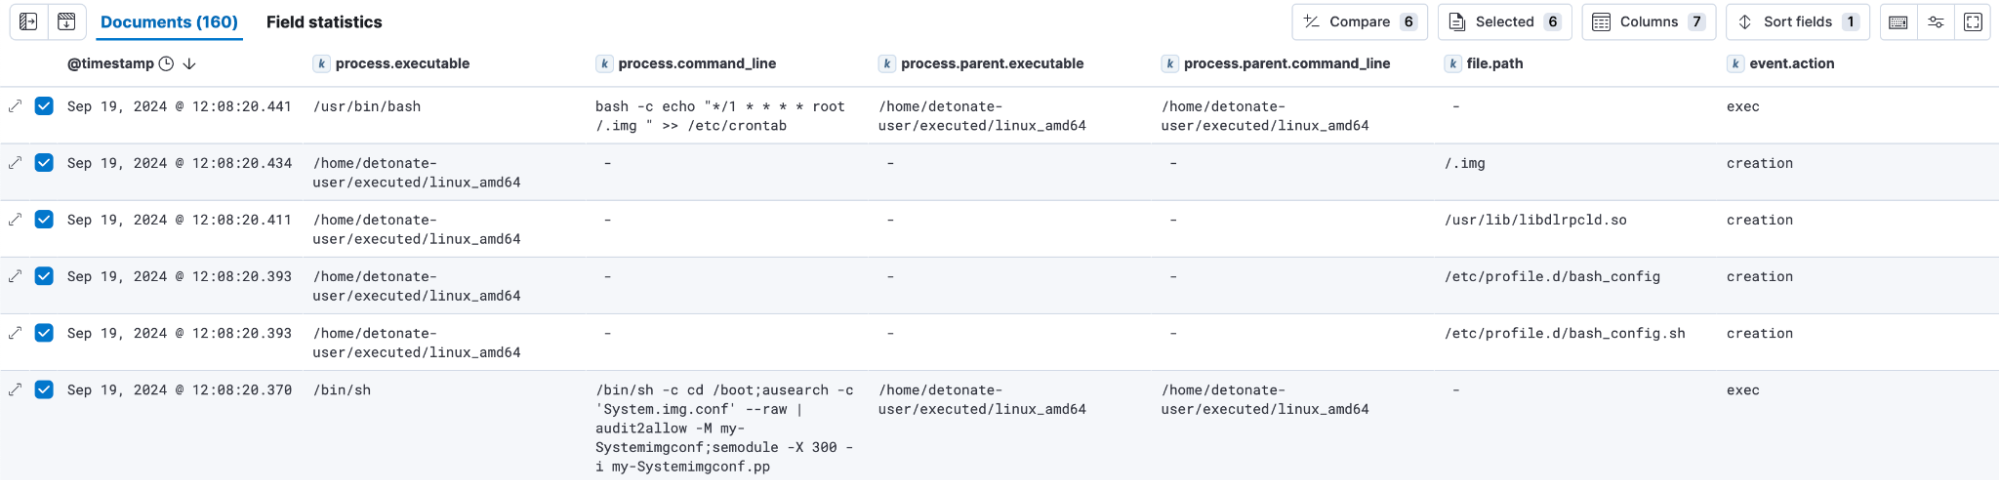Viewport: 1999px width, 481px height.
Task: Select the Documents (160) tab
Action: (x=169, y=22)
